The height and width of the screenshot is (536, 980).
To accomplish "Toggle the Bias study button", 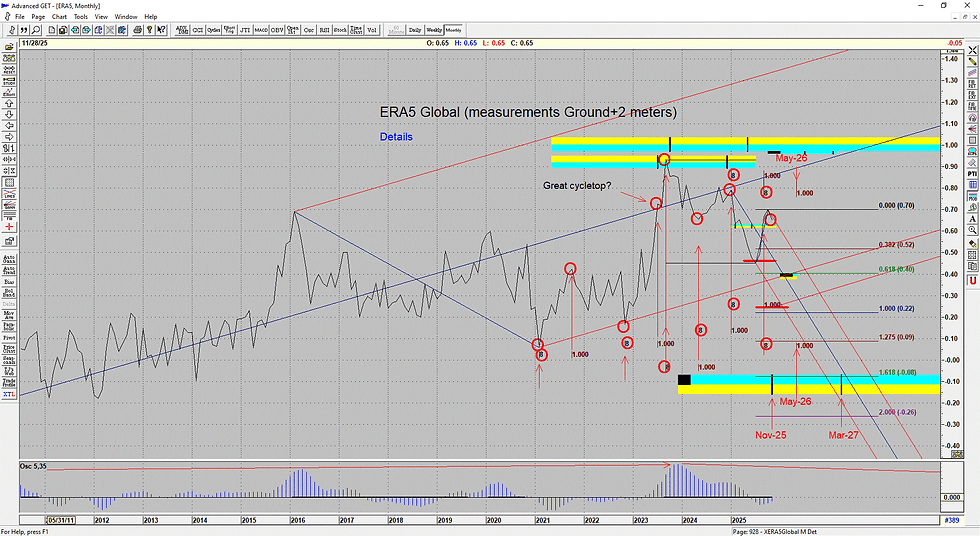I will 9,282.
